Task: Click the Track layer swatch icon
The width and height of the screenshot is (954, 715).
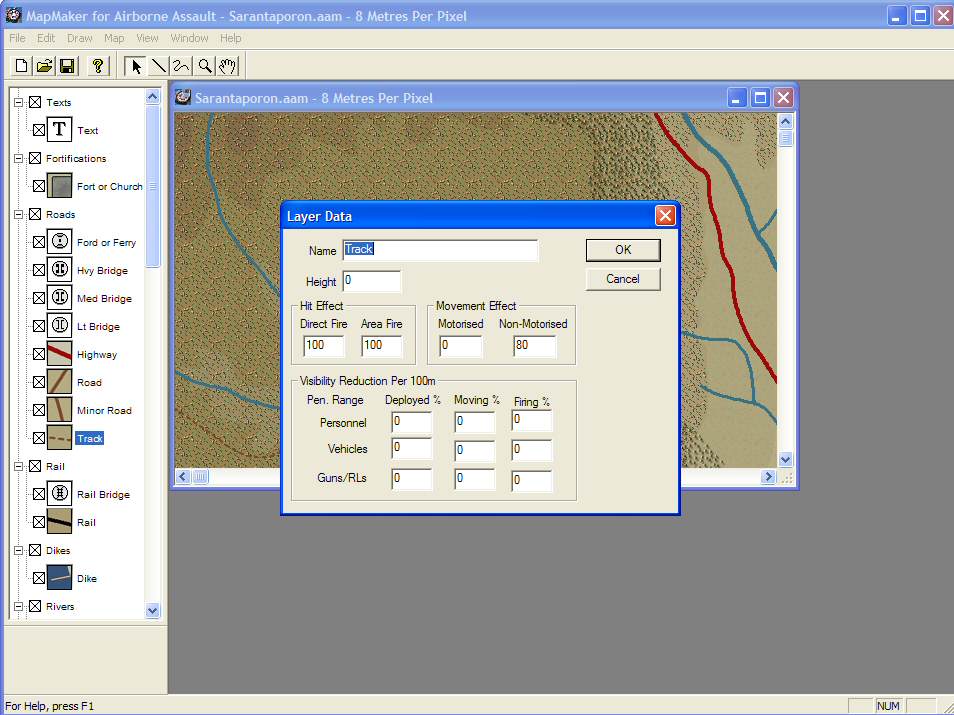Action: tap(60, 438)
